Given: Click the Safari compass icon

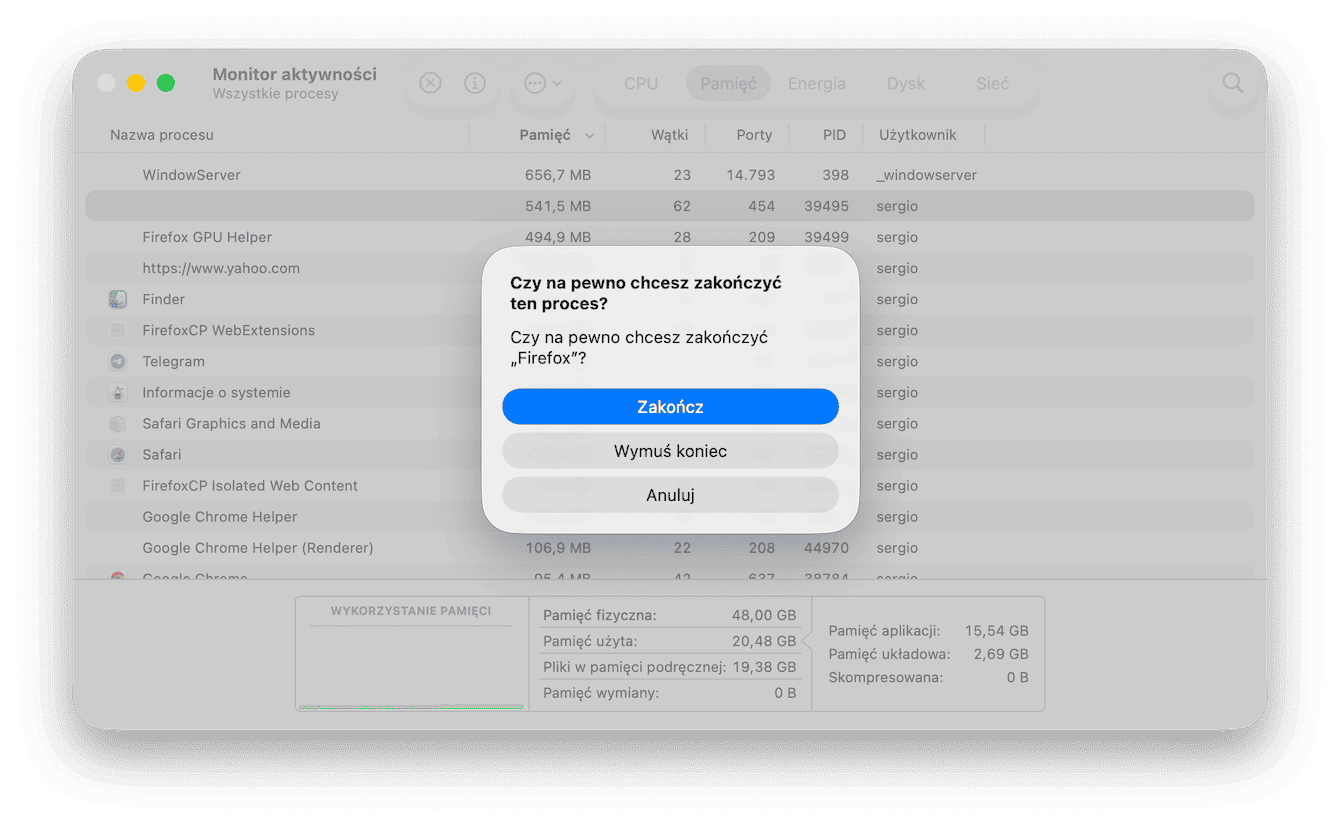Looking at the screenshot, I should [x=118, y=455].
